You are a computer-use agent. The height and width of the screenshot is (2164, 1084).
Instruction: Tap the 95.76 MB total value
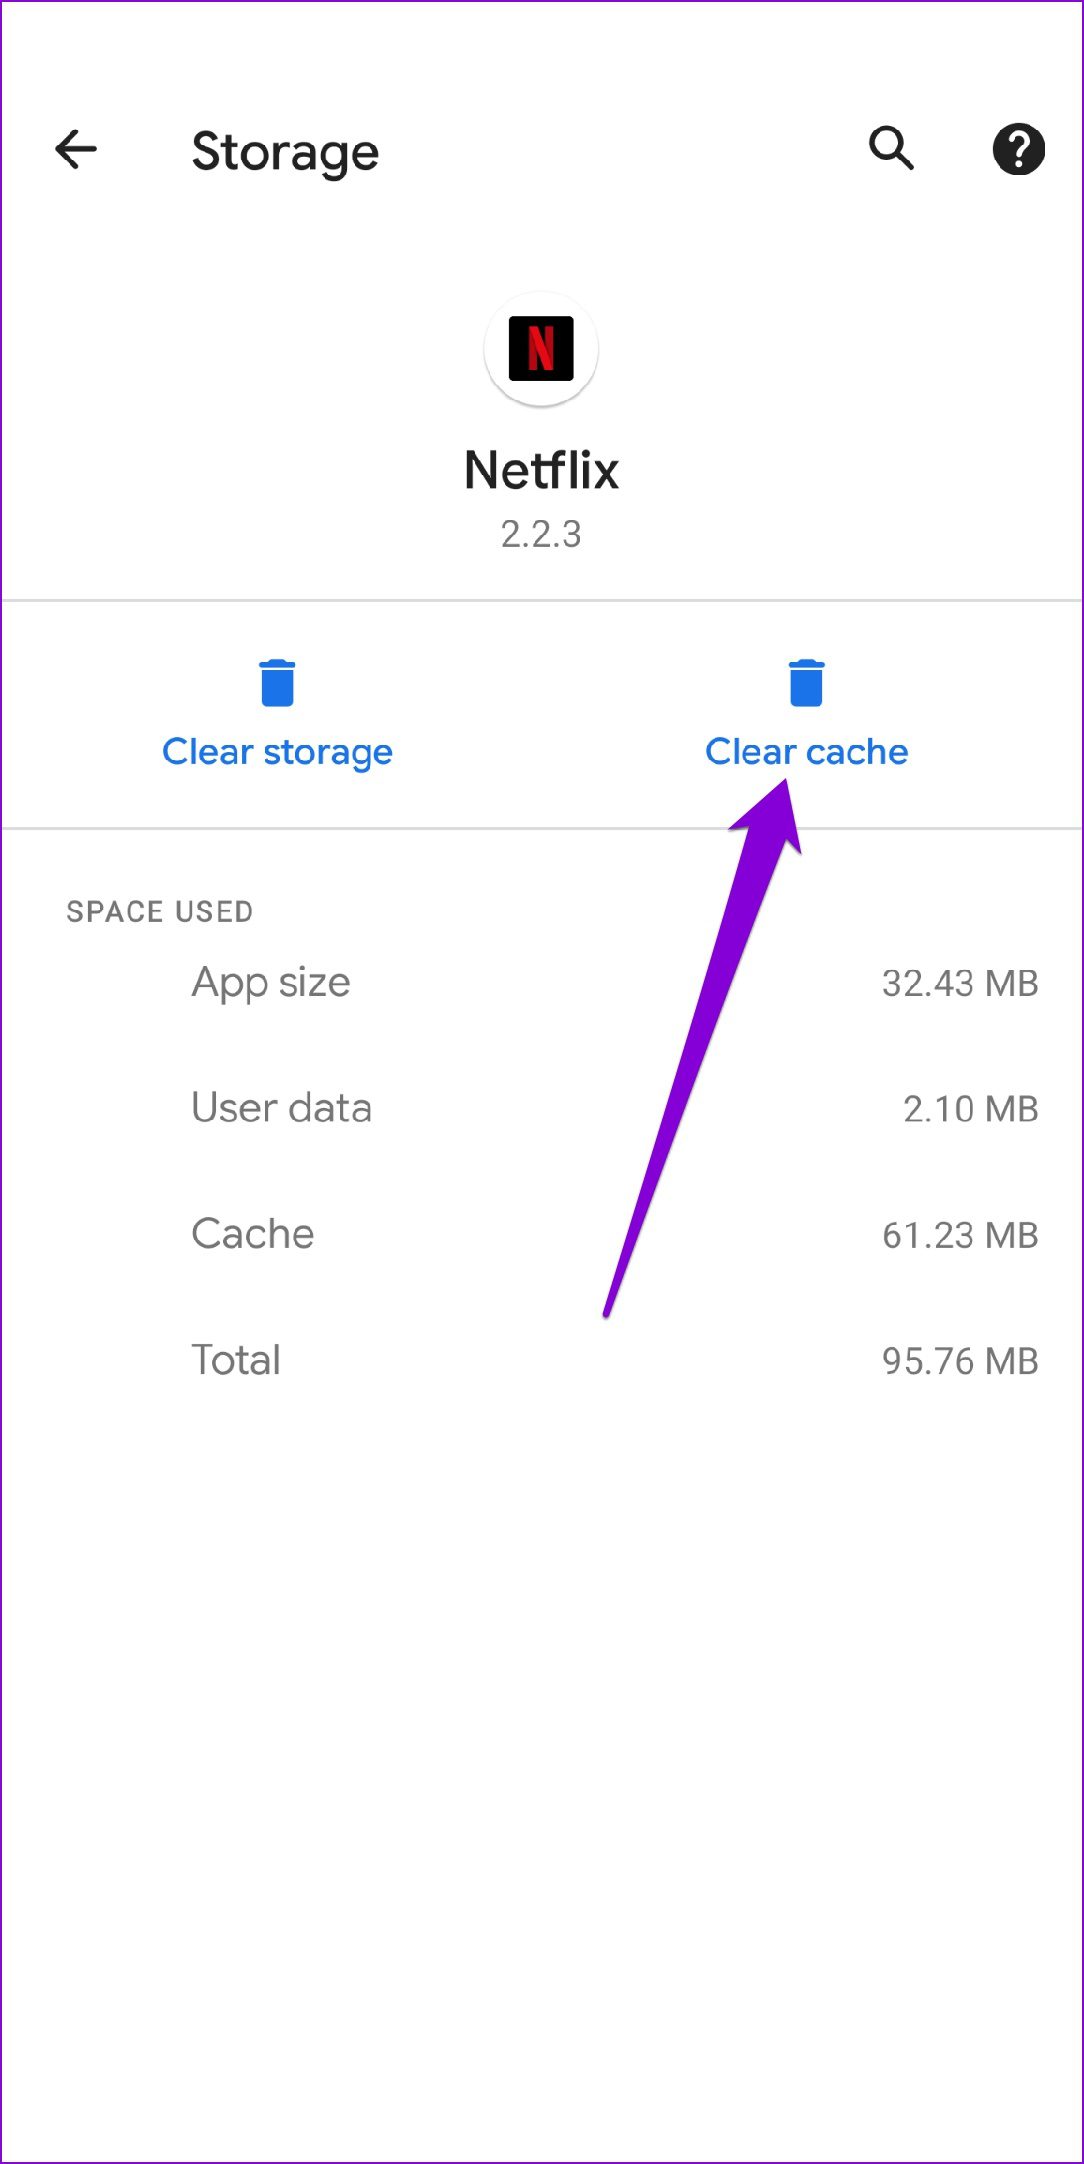point(959,1361)
